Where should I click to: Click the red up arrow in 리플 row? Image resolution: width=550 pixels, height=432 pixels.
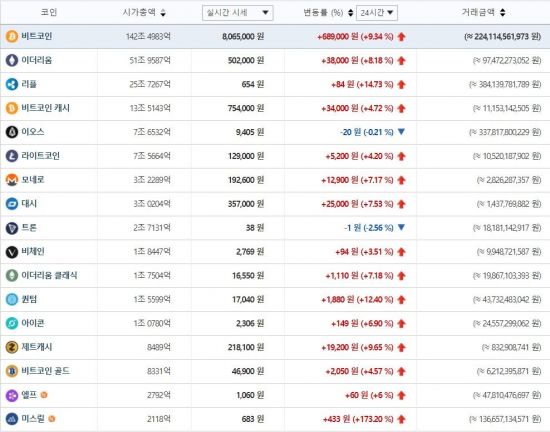point(401,85)
